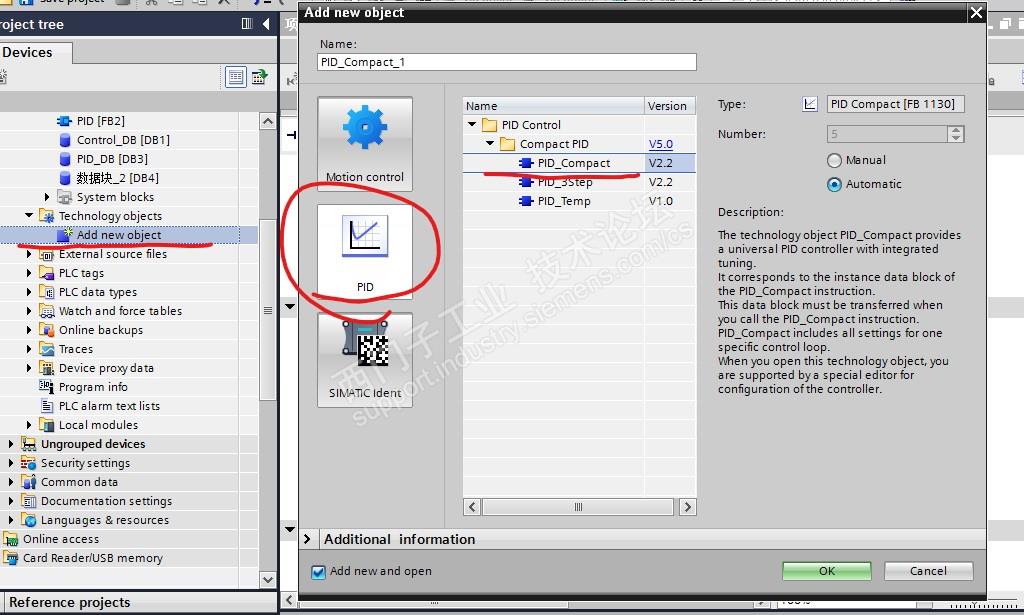Screen dimensions: 1024x615
Task: Select the PID_3Step row
Action: [x=579, y=182]
